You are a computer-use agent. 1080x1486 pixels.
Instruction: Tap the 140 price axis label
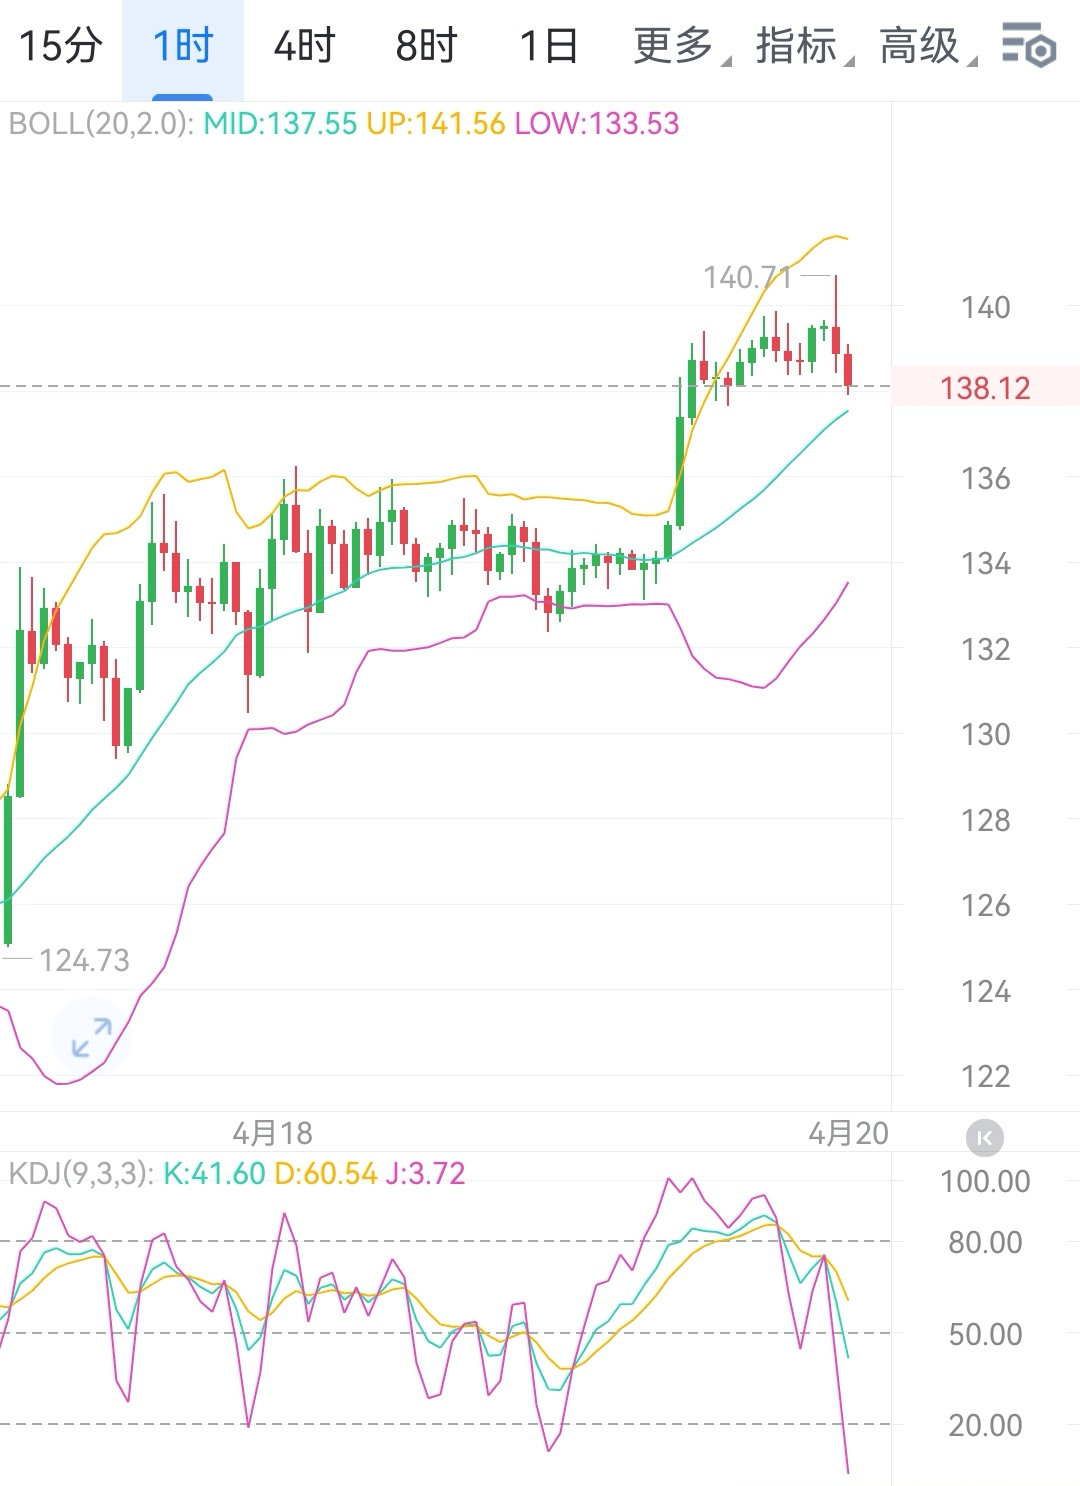click(x=986, y=307)
